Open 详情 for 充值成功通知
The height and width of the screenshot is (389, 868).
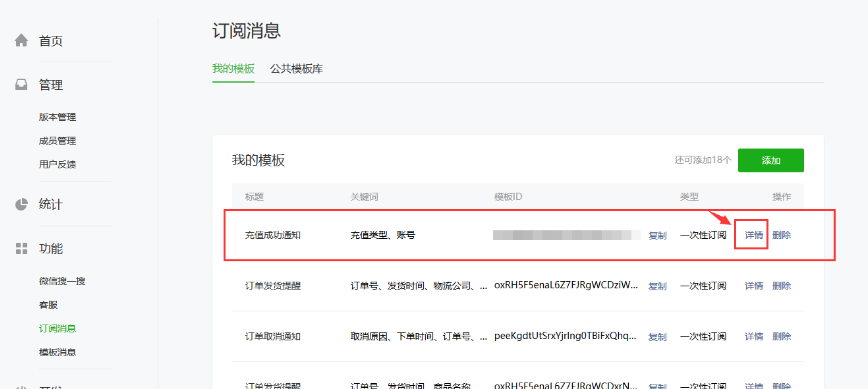point(753,235)
